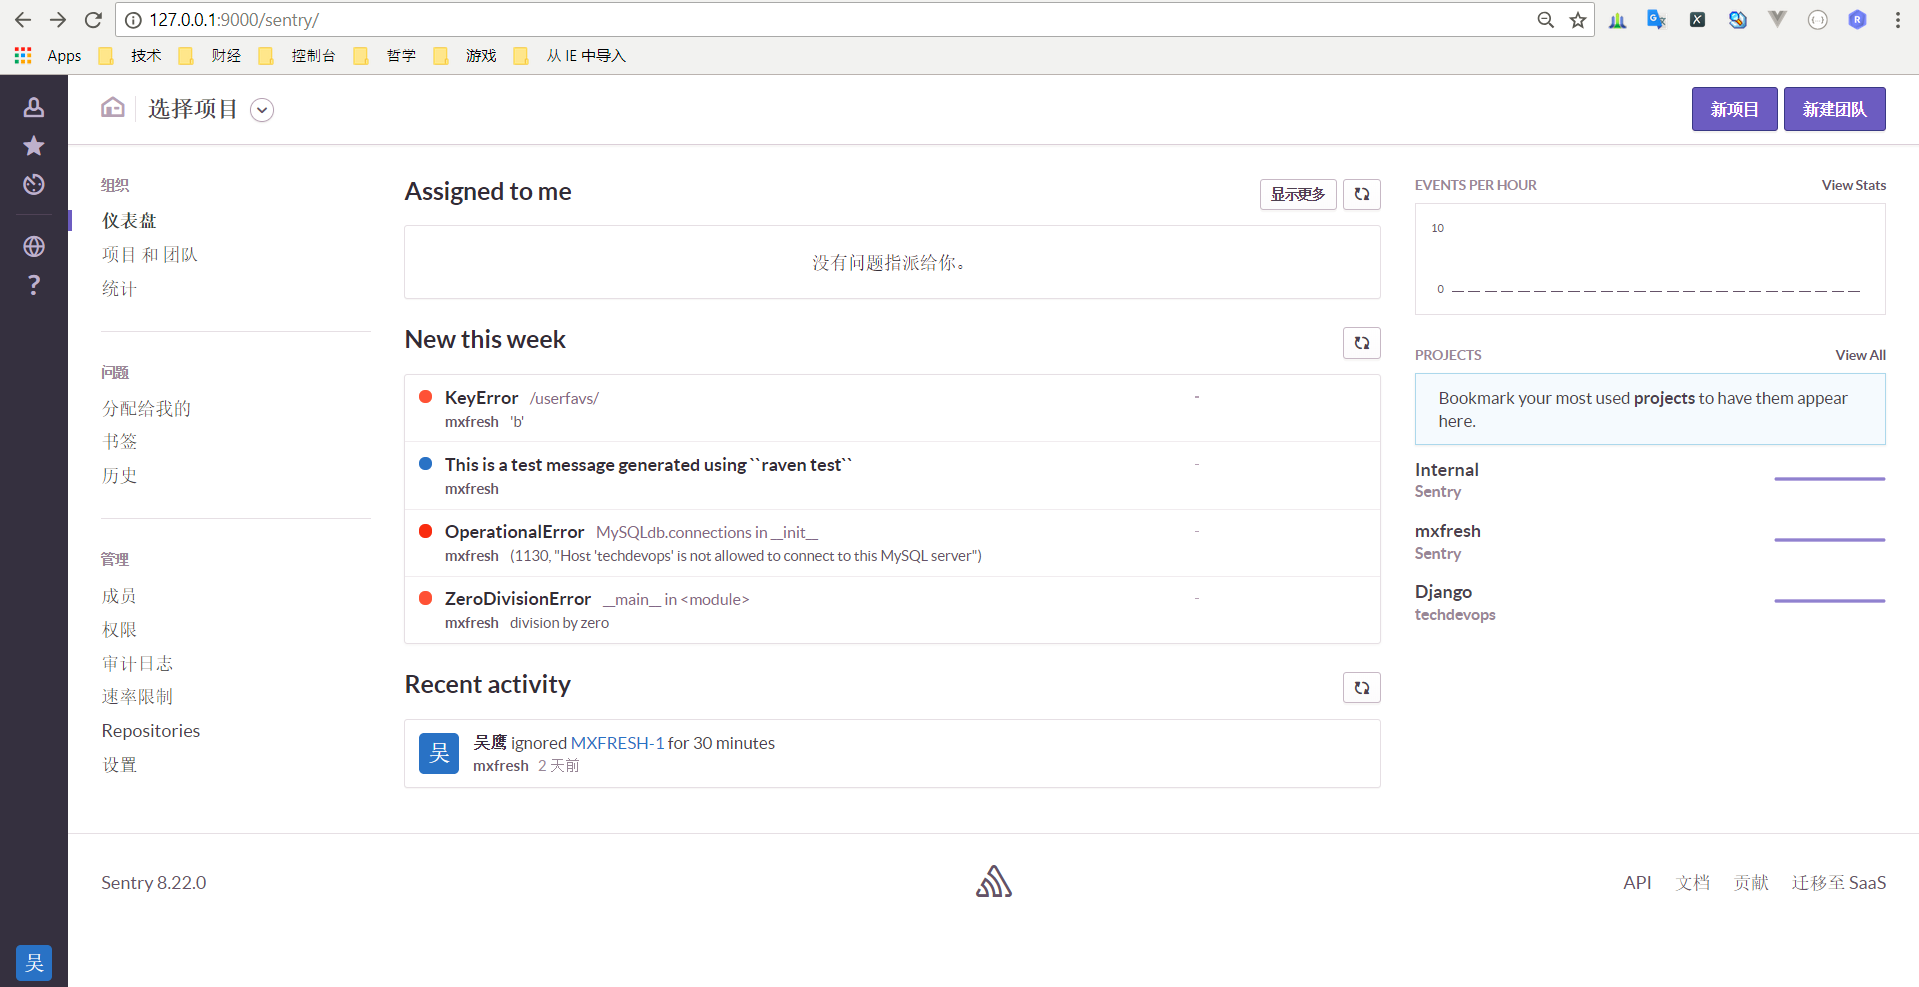1919x987 pixels.
Task: Open the Internal project
Action: tap(1446, 470)
